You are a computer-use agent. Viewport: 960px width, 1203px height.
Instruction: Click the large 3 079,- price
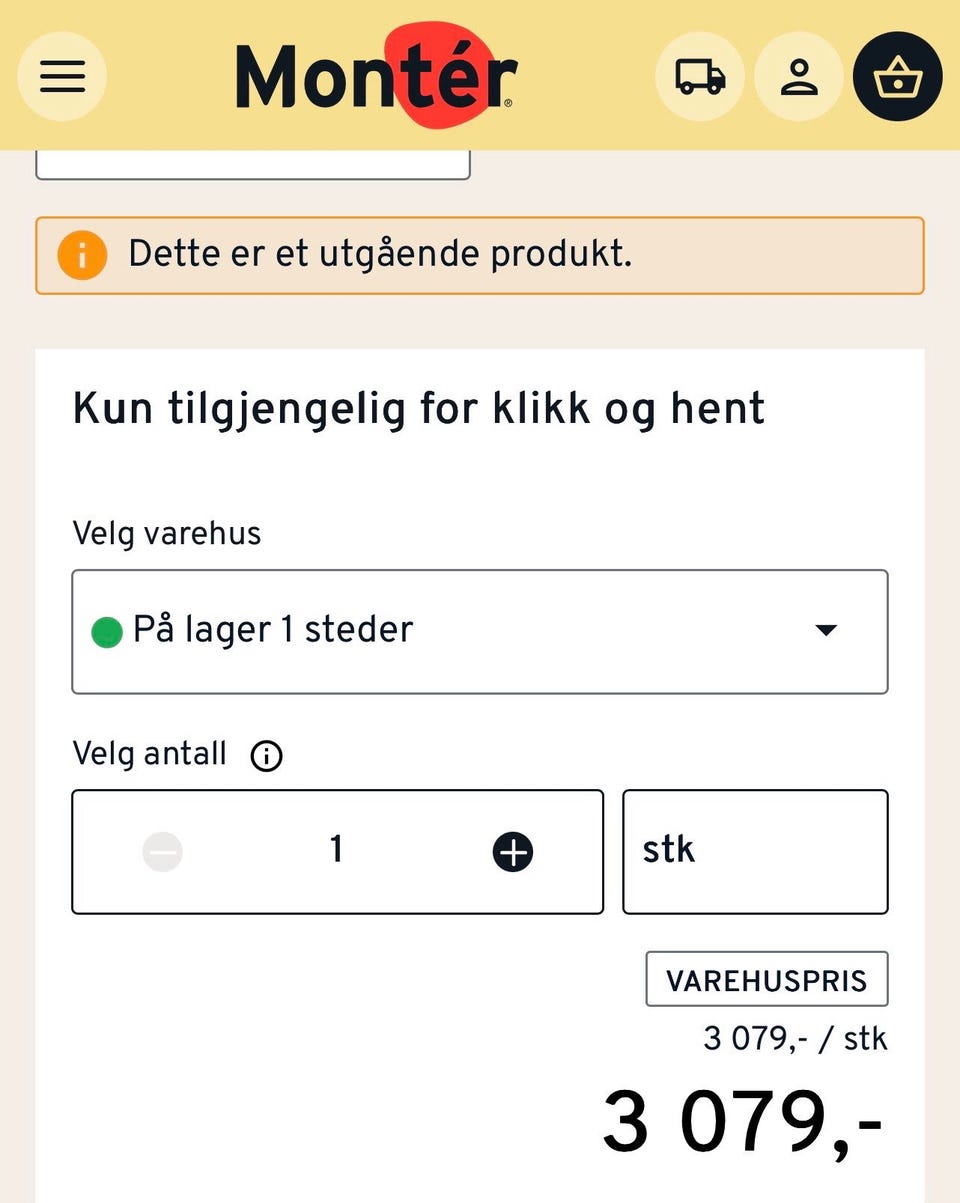(744, 1121)
